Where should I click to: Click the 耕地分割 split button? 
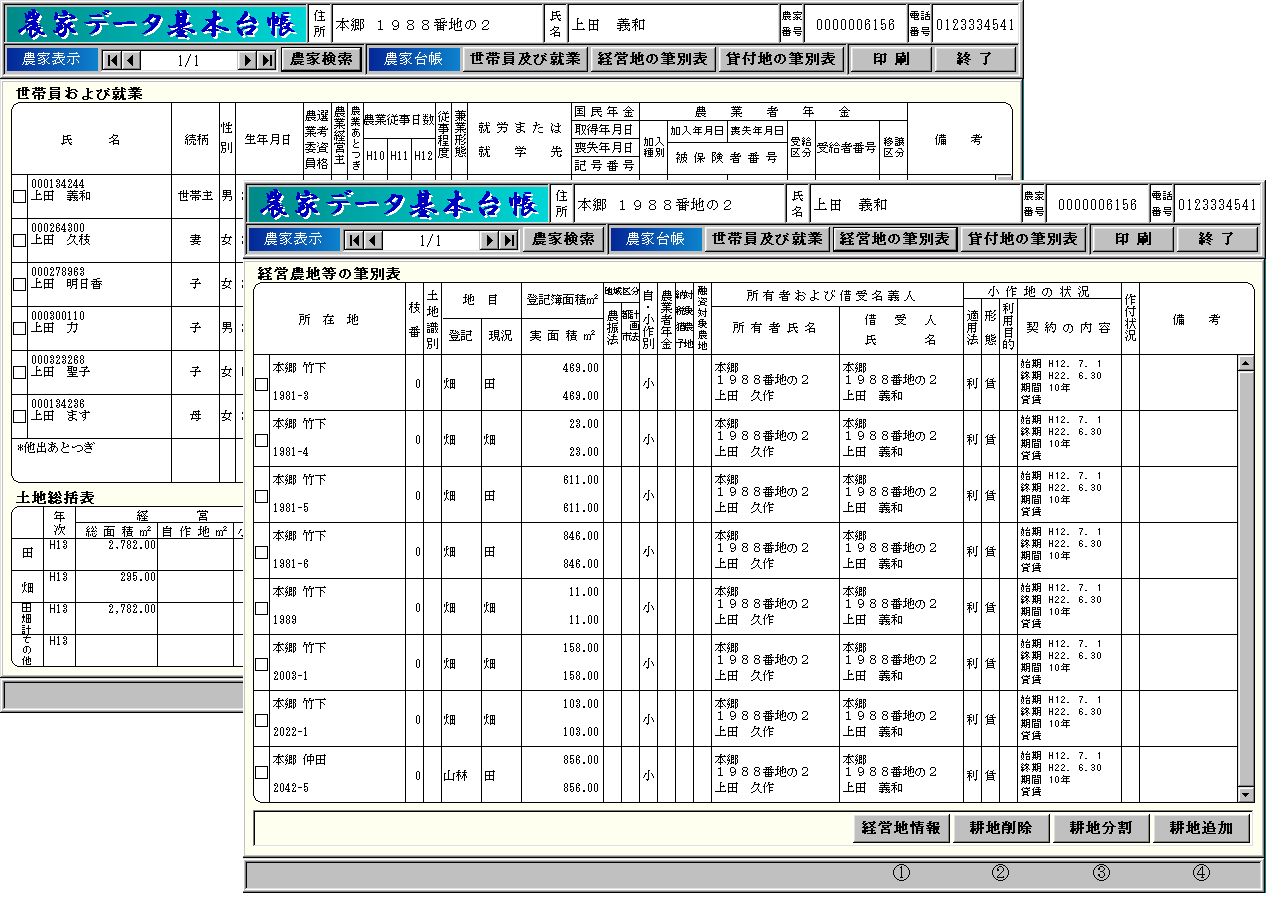coord(1101,828)
